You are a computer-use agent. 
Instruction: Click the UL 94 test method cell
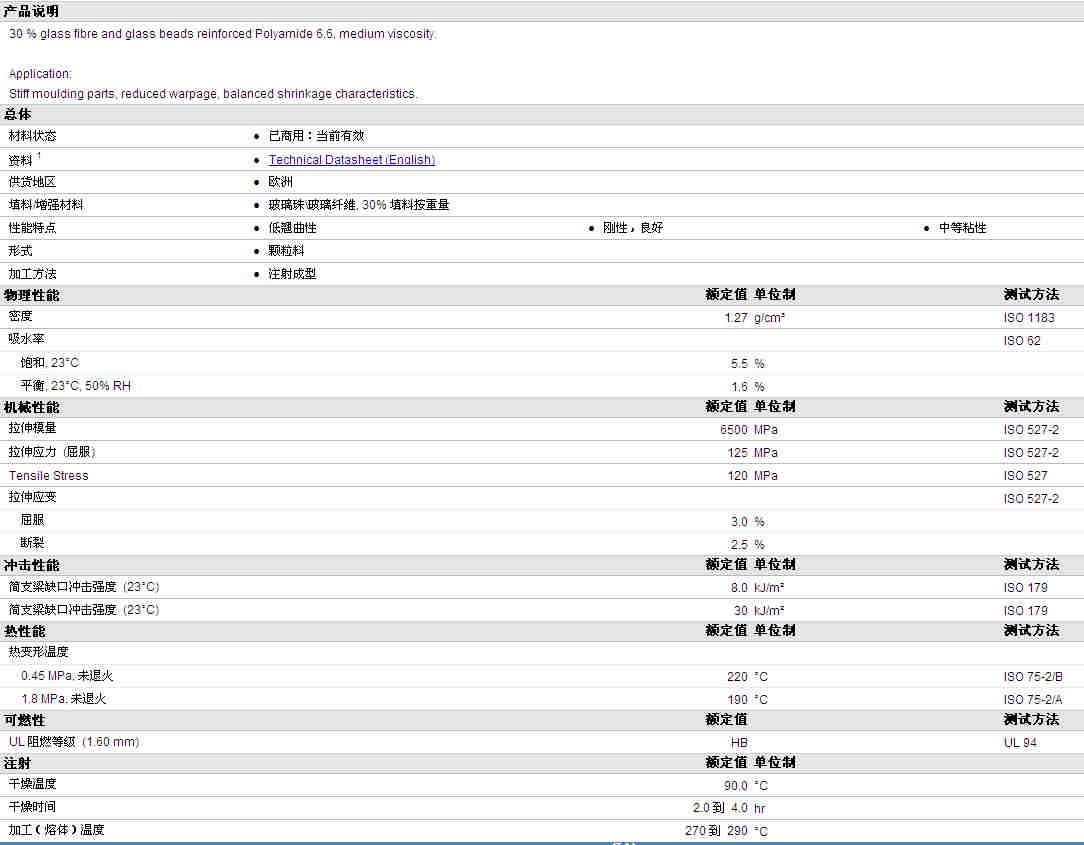(1022, 742)
